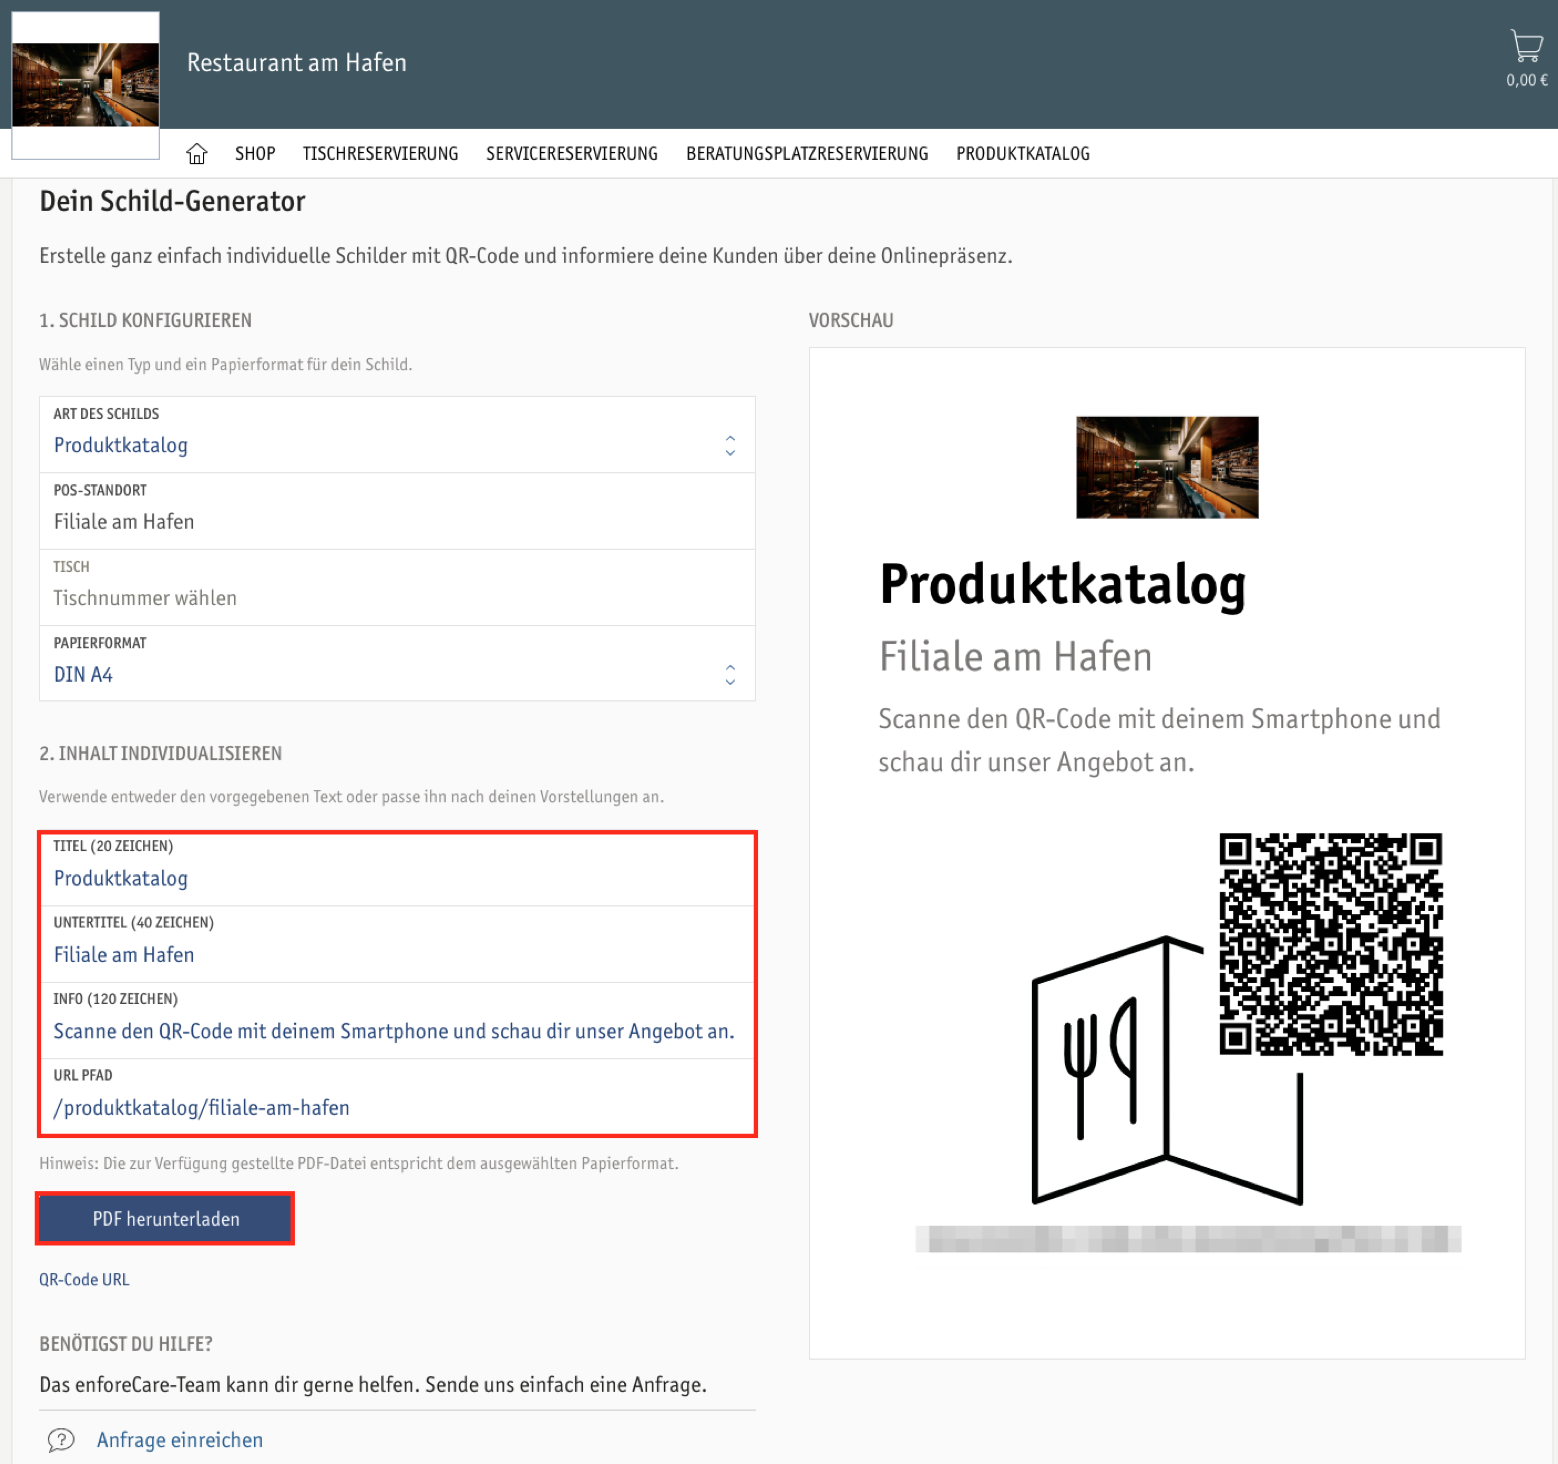Image resolution: width=1558 pixels, height=1464 pixels.
Task: Open BERATUNGSPLATZRESERVIERUNG in navigation
Action: (807, 154)
